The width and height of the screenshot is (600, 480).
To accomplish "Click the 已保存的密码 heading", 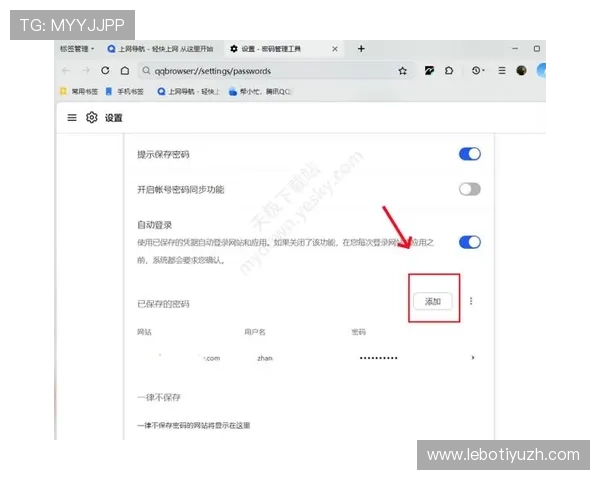I will (x=163, y=304).
